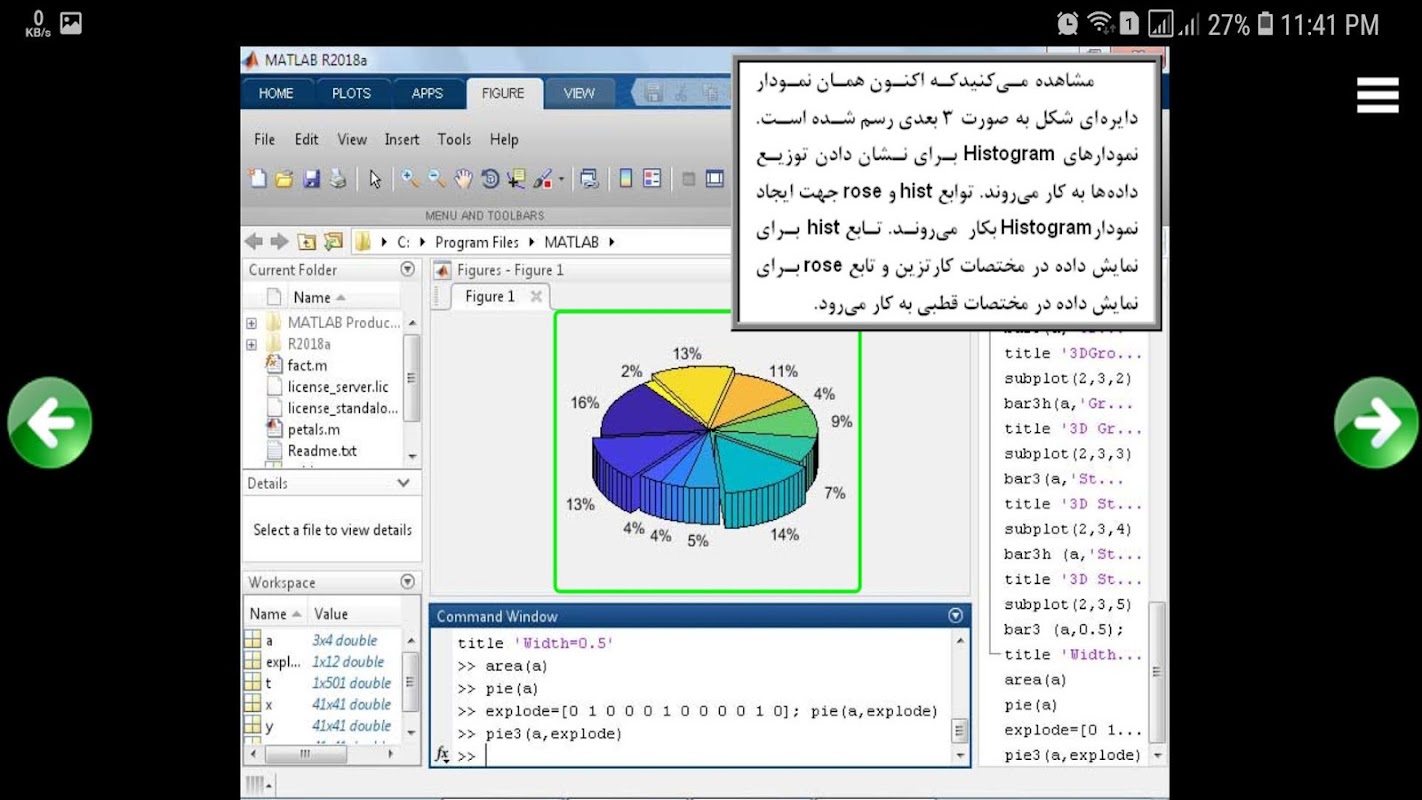Viewport: 1422px width, 800px height.
Task: Select the Edit Plot arrow tool
Action: click(375, 179)
